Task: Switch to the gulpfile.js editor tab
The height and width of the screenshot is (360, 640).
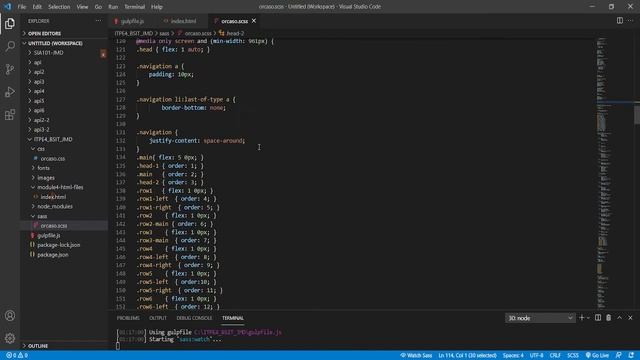Action: click(131, 21)
